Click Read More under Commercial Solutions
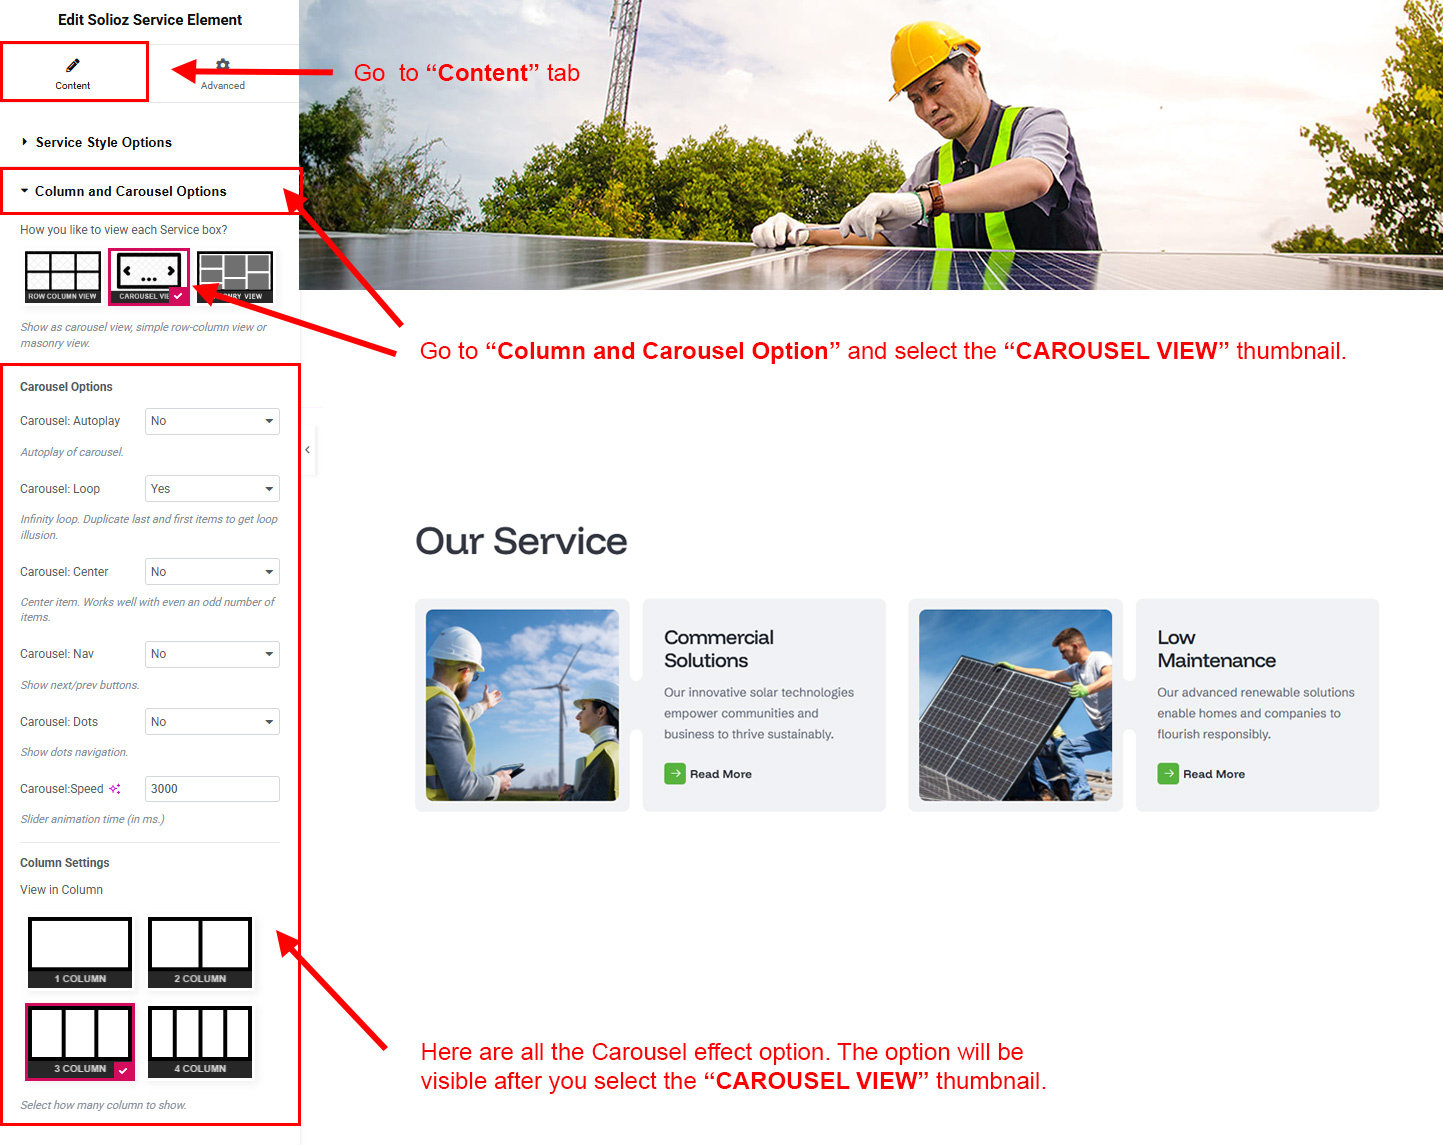 pos(720,774)
